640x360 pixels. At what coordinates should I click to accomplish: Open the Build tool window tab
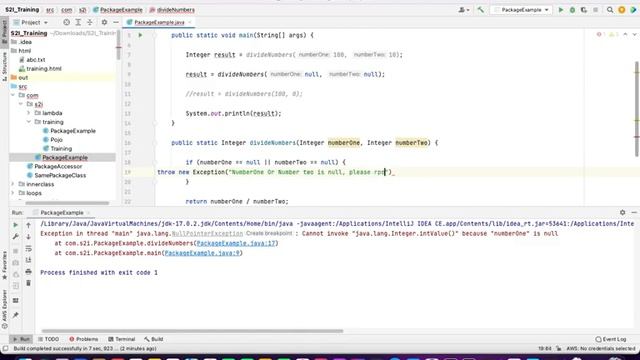(154, 339)
